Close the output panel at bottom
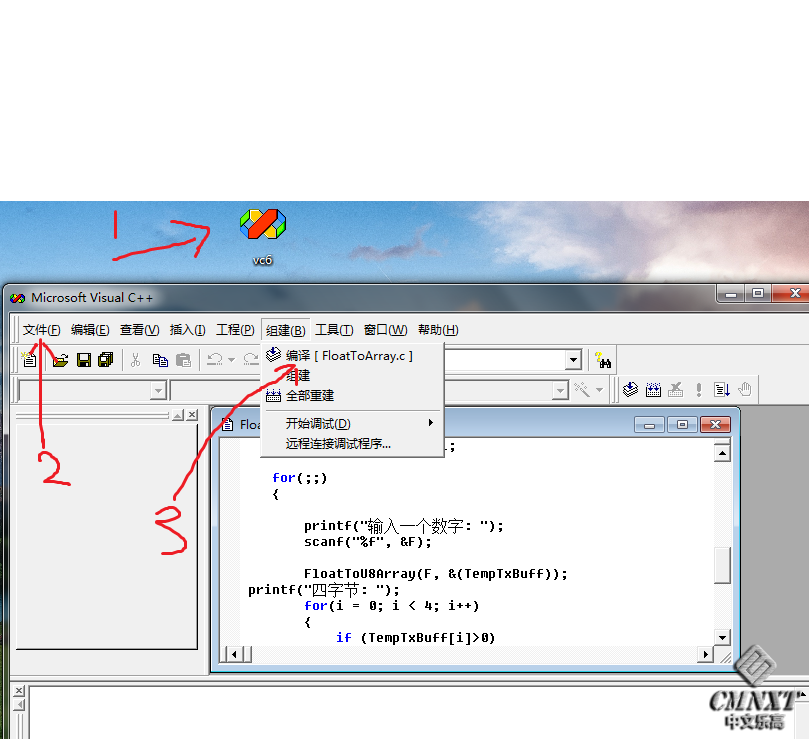Viewport: 809px width, 739px height. [19, 690]
